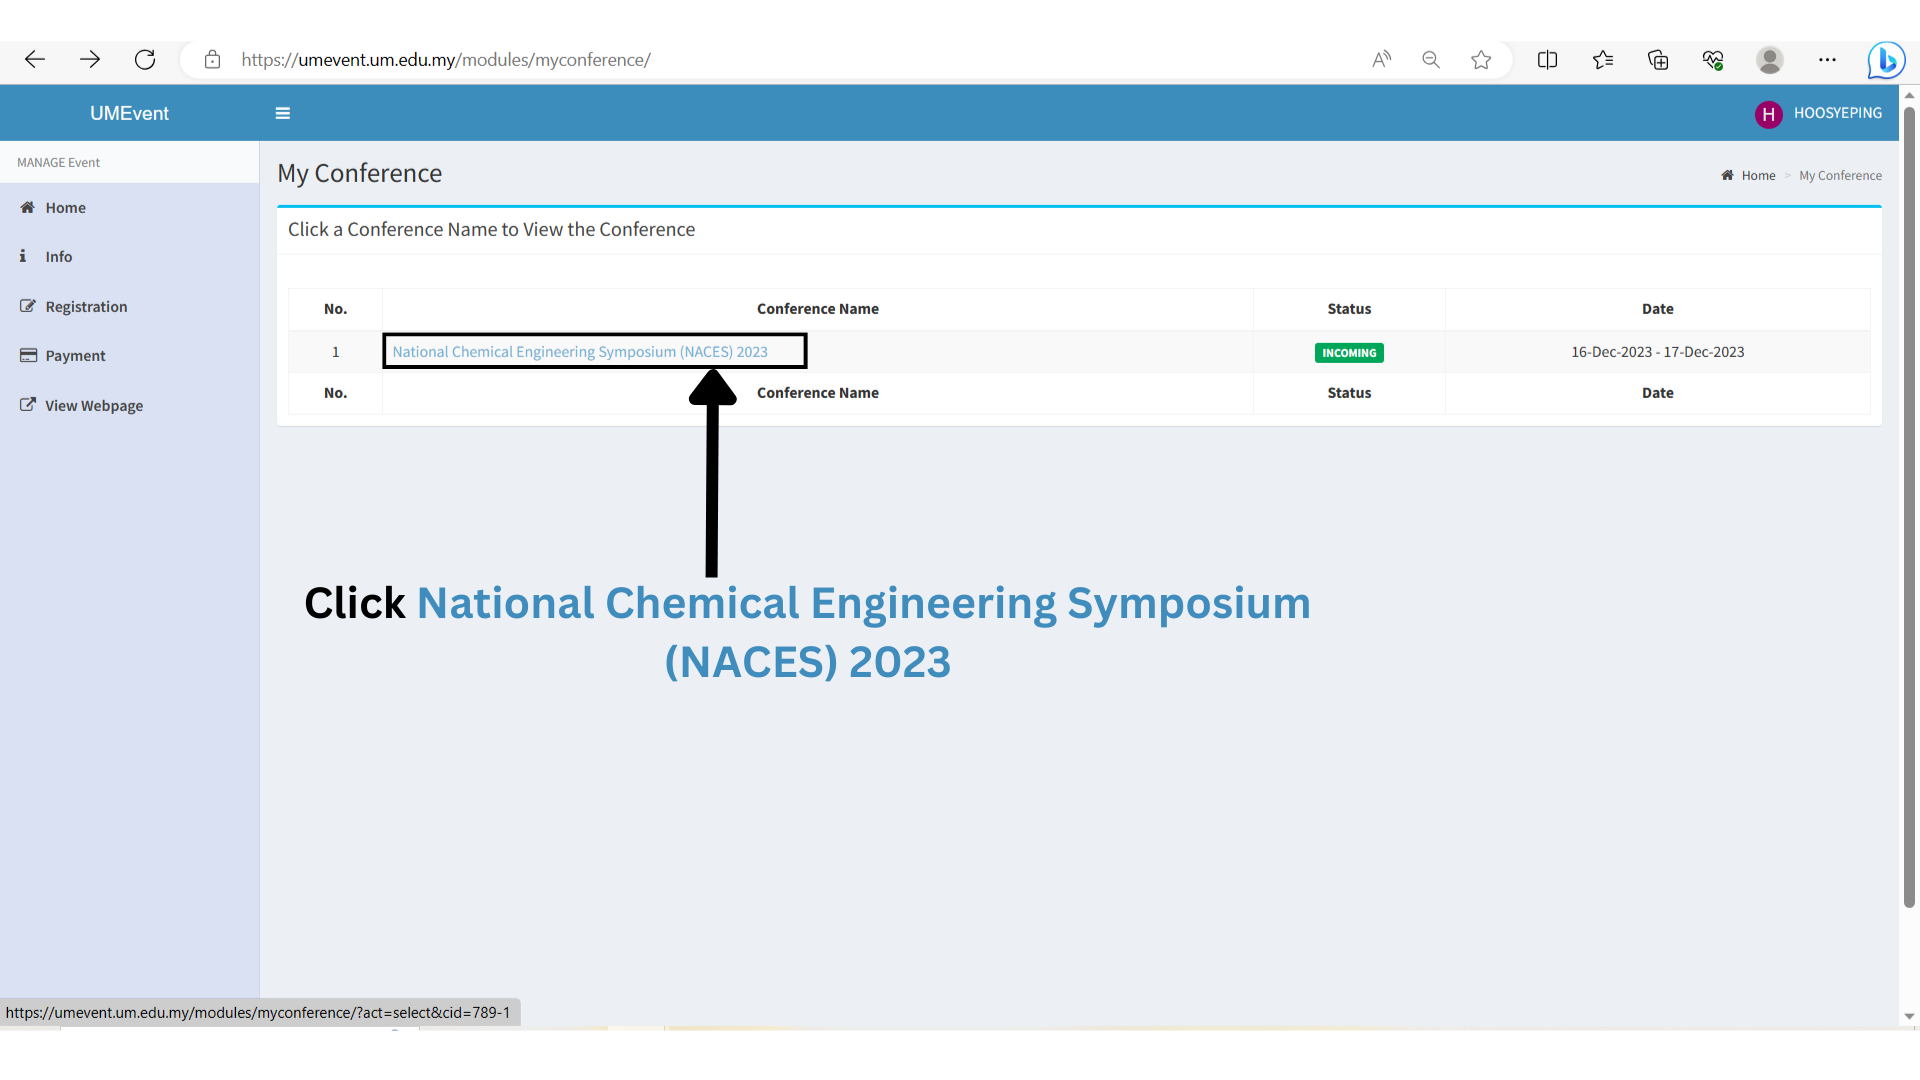Open HOOSYEPING user account menu
The width and height of the screenshot is (1920, 1080).
[1819, 113]
